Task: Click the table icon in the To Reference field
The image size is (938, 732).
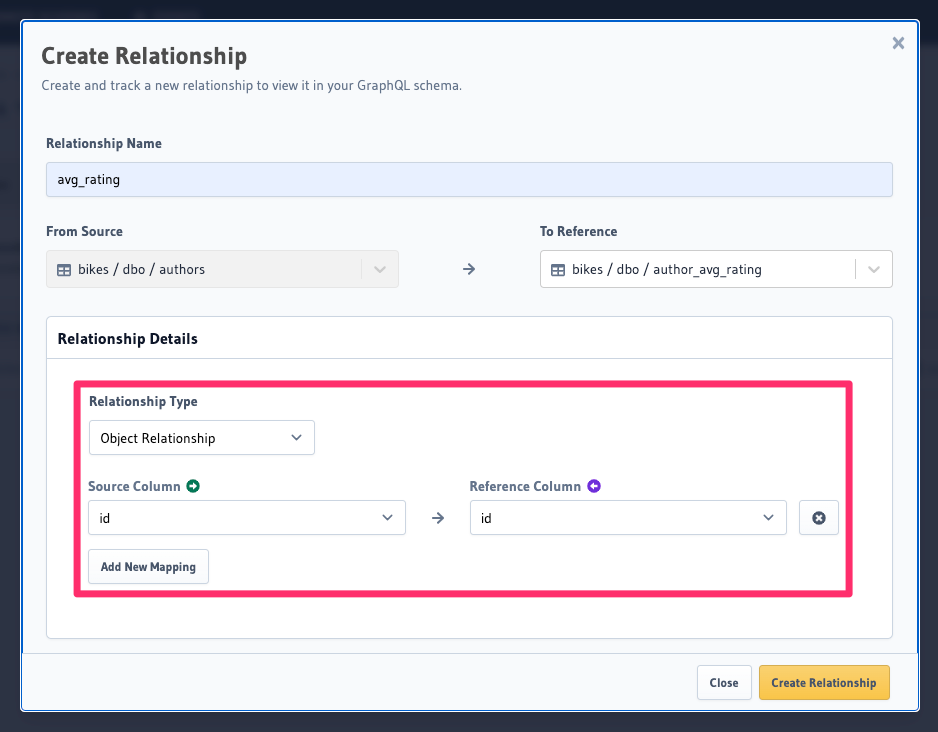Action: pos(557,269)
